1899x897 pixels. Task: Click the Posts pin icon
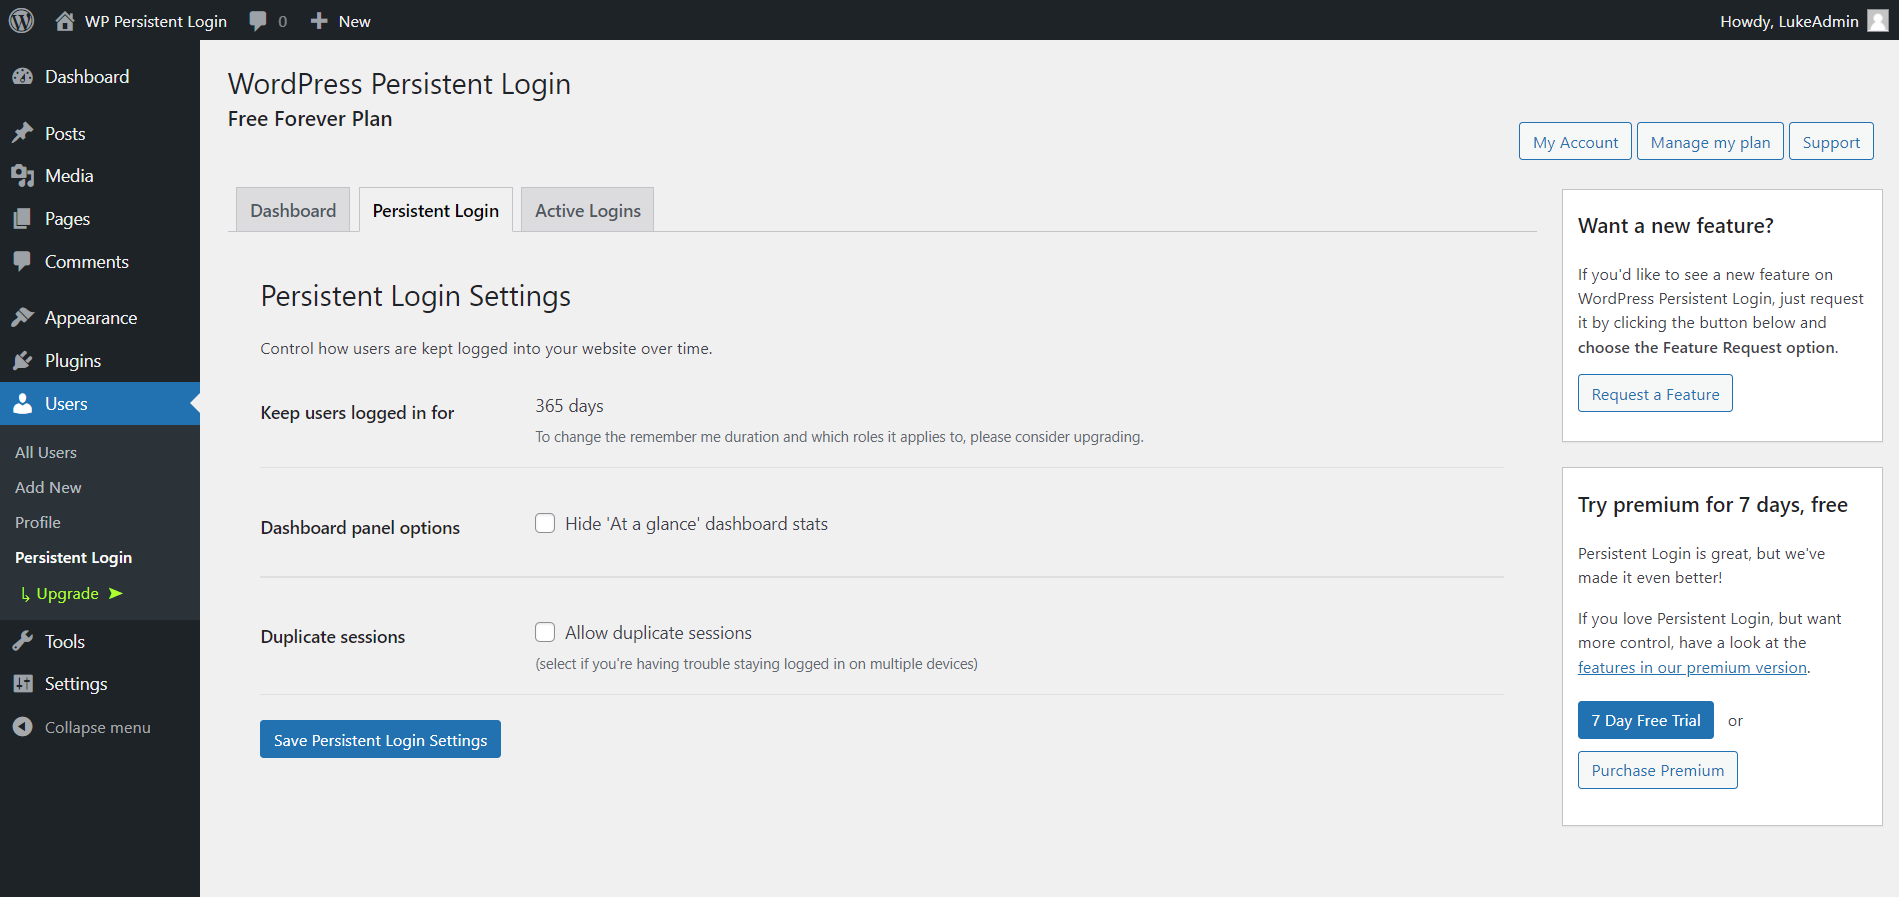click(23, 133)
